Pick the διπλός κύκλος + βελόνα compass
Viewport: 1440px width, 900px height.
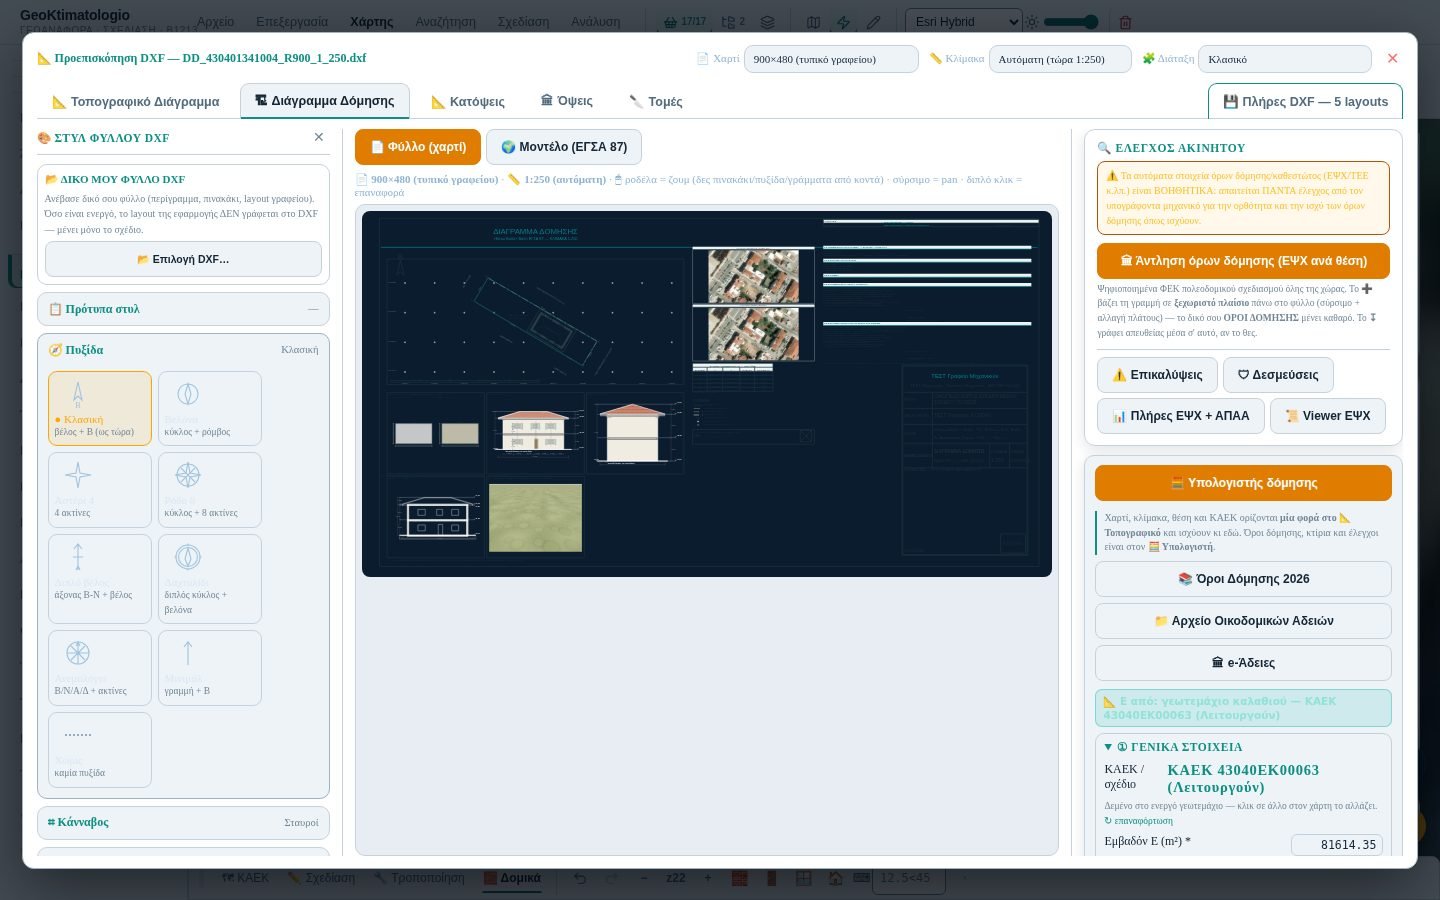tap(210, 579)
